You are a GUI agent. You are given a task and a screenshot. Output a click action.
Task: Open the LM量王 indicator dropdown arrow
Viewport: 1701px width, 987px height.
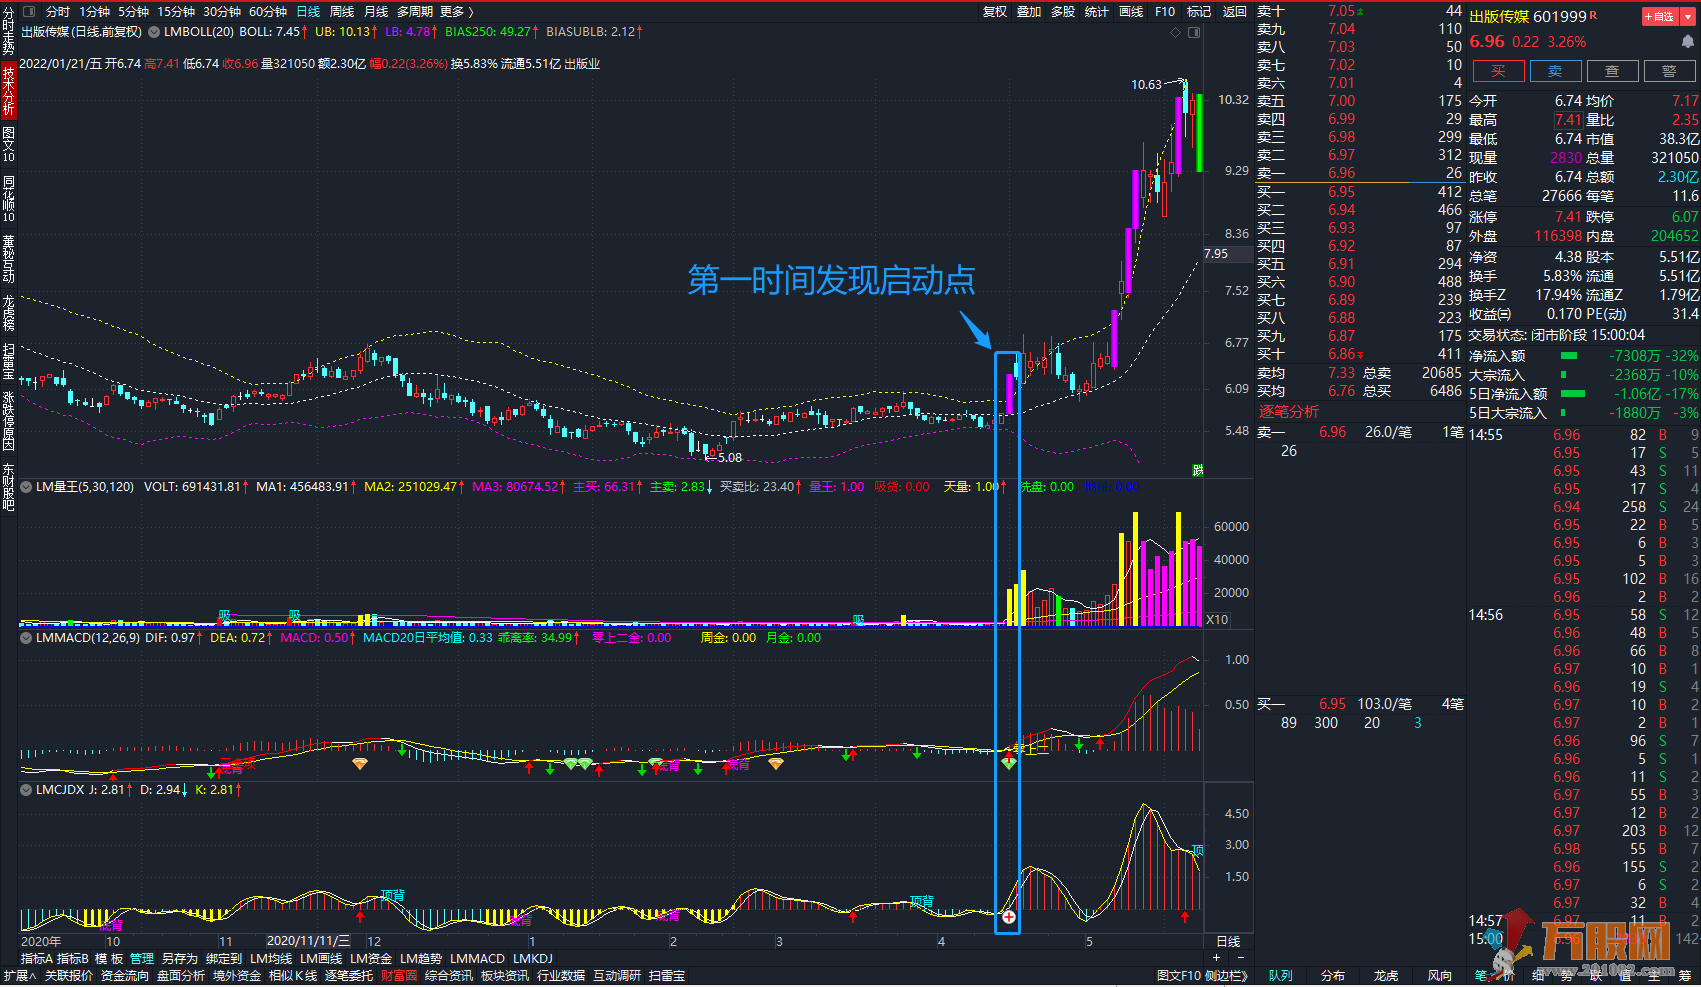coord(27,487)
